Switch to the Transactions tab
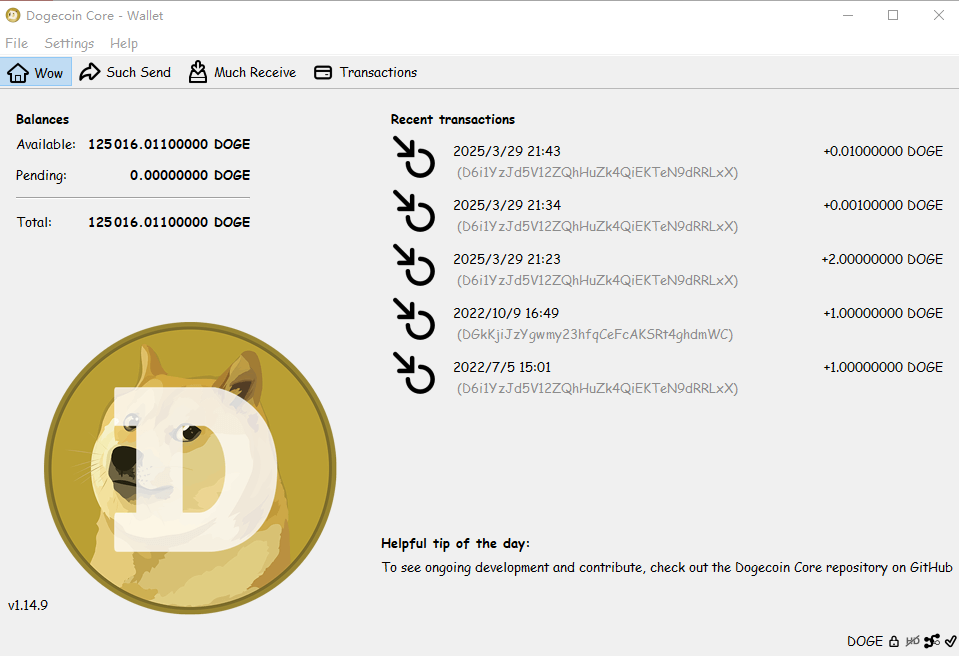 tap(365, 72)
